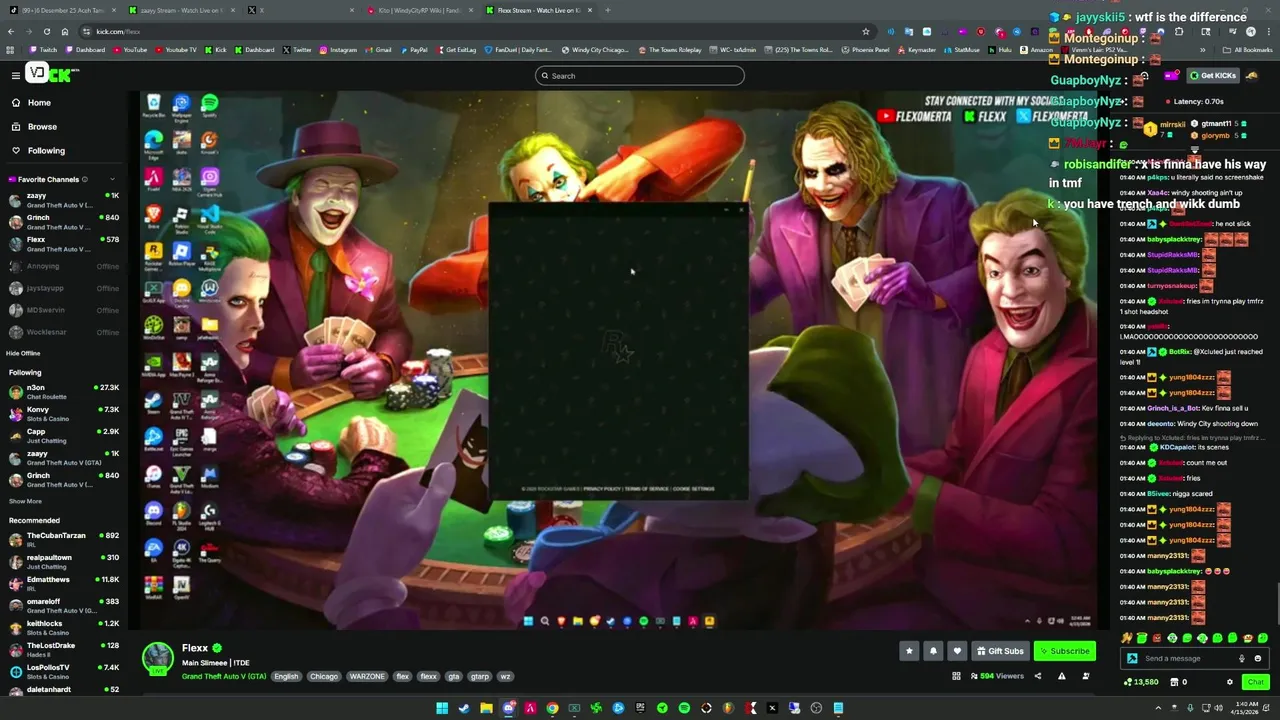Click the gtarp tag
Viewport: 1280px width, 720px height.
tap(480, 676)
